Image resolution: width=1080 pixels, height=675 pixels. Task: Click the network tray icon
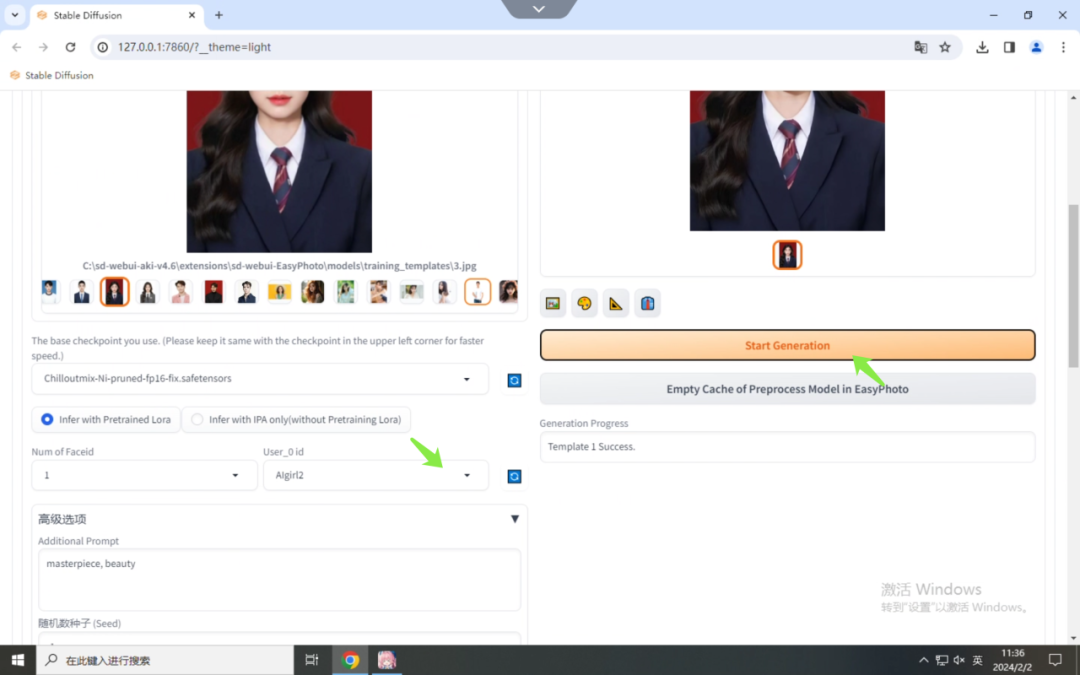pos(941,660)
